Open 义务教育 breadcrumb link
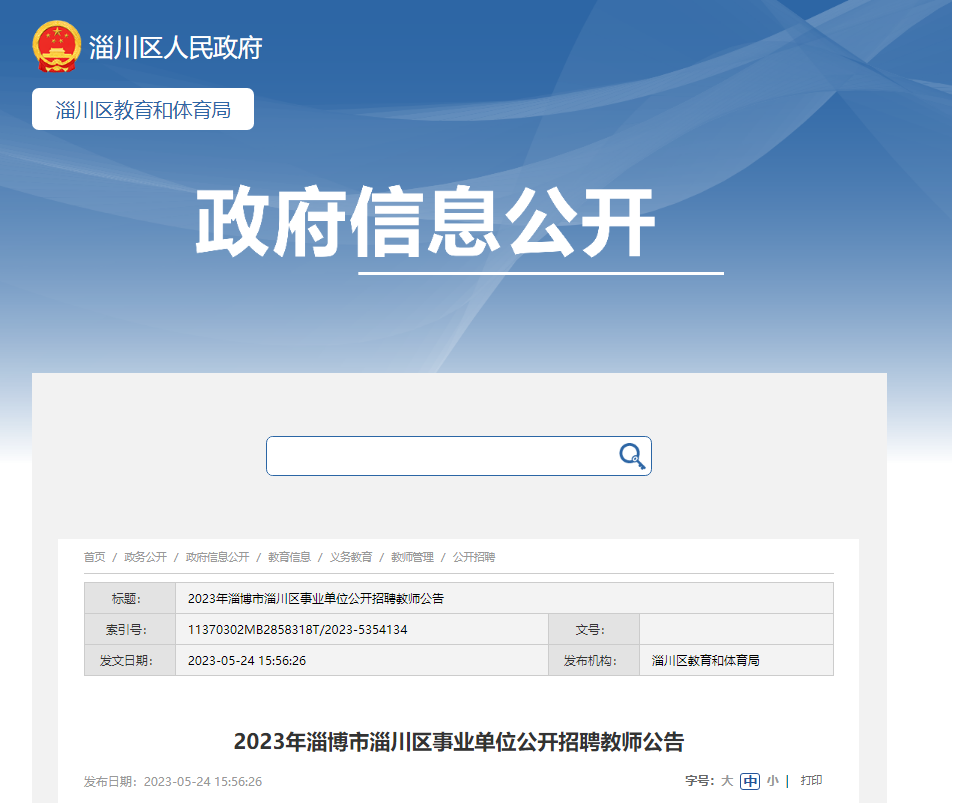This screenshot has height=803, width=960. [x=351, y=557]
